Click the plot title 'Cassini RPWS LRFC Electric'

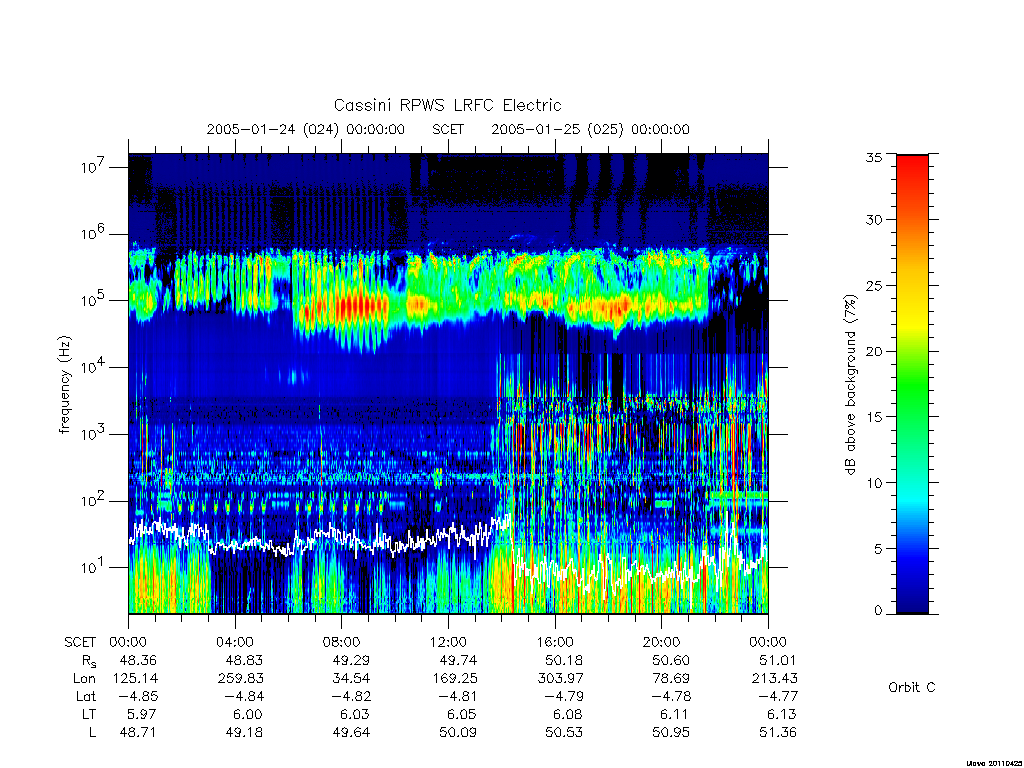point(447,105)
